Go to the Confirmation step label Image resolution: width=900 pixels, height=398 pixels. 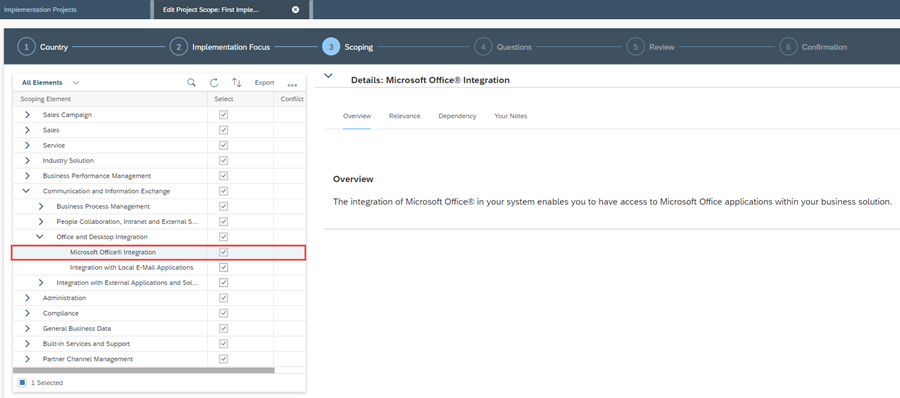[x=824, y=47]
